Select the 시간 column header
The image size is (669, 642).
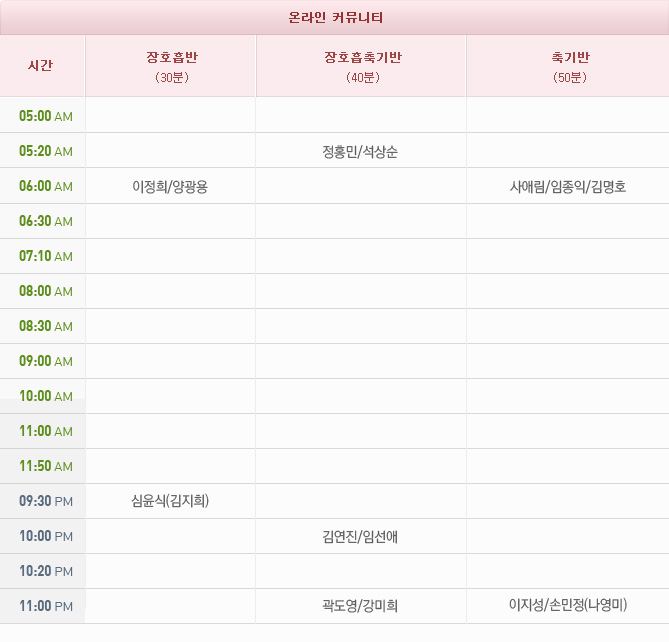[42, 66]
